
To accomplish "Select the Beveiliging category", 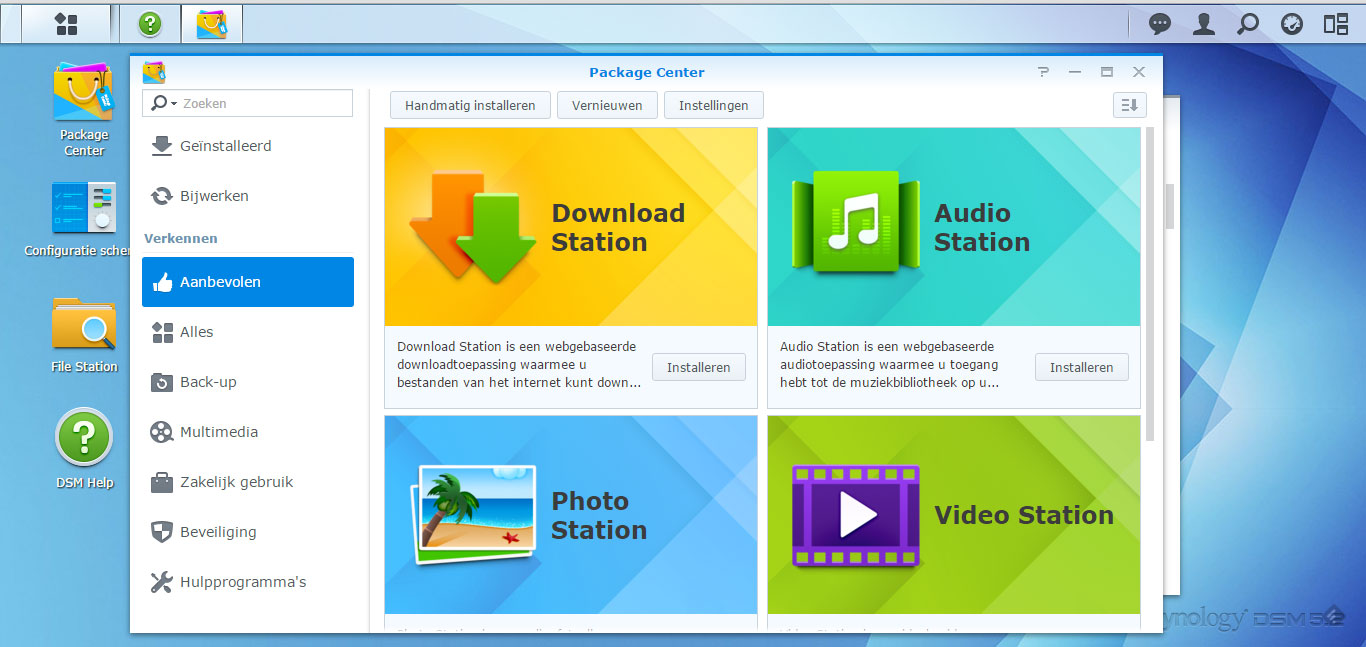I will click(248, 532).
